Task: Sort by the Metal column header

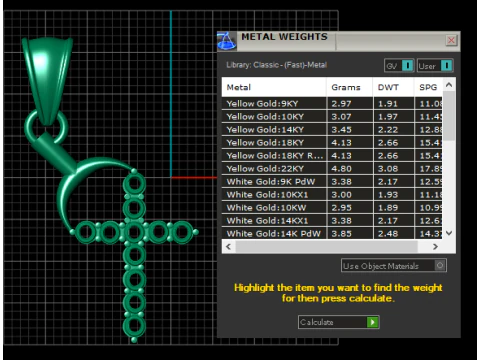Action: [x=274, y=87]
